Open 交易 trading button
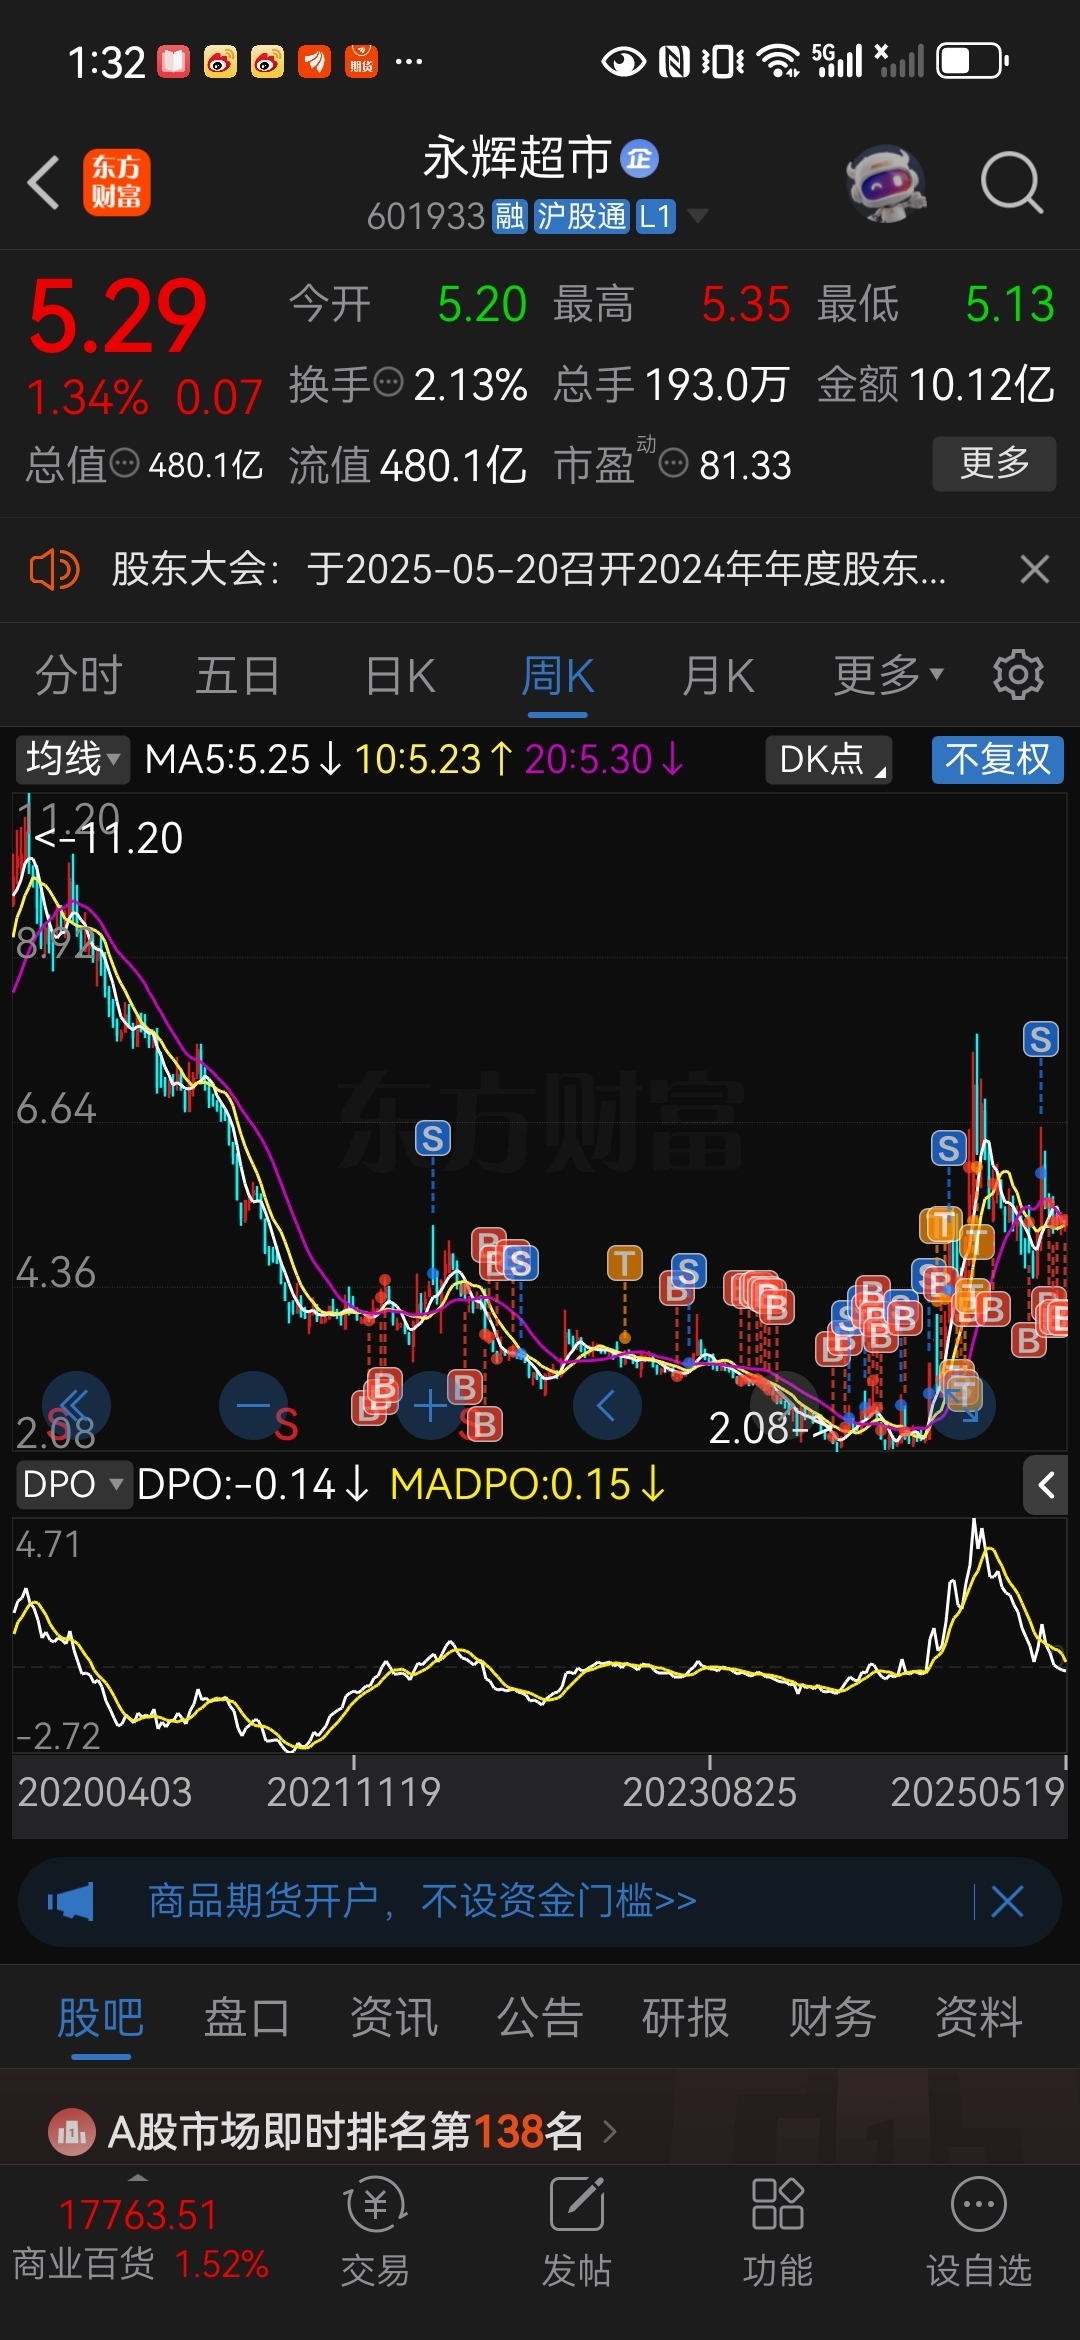1080x2340 pixels. coord(375,2232)
